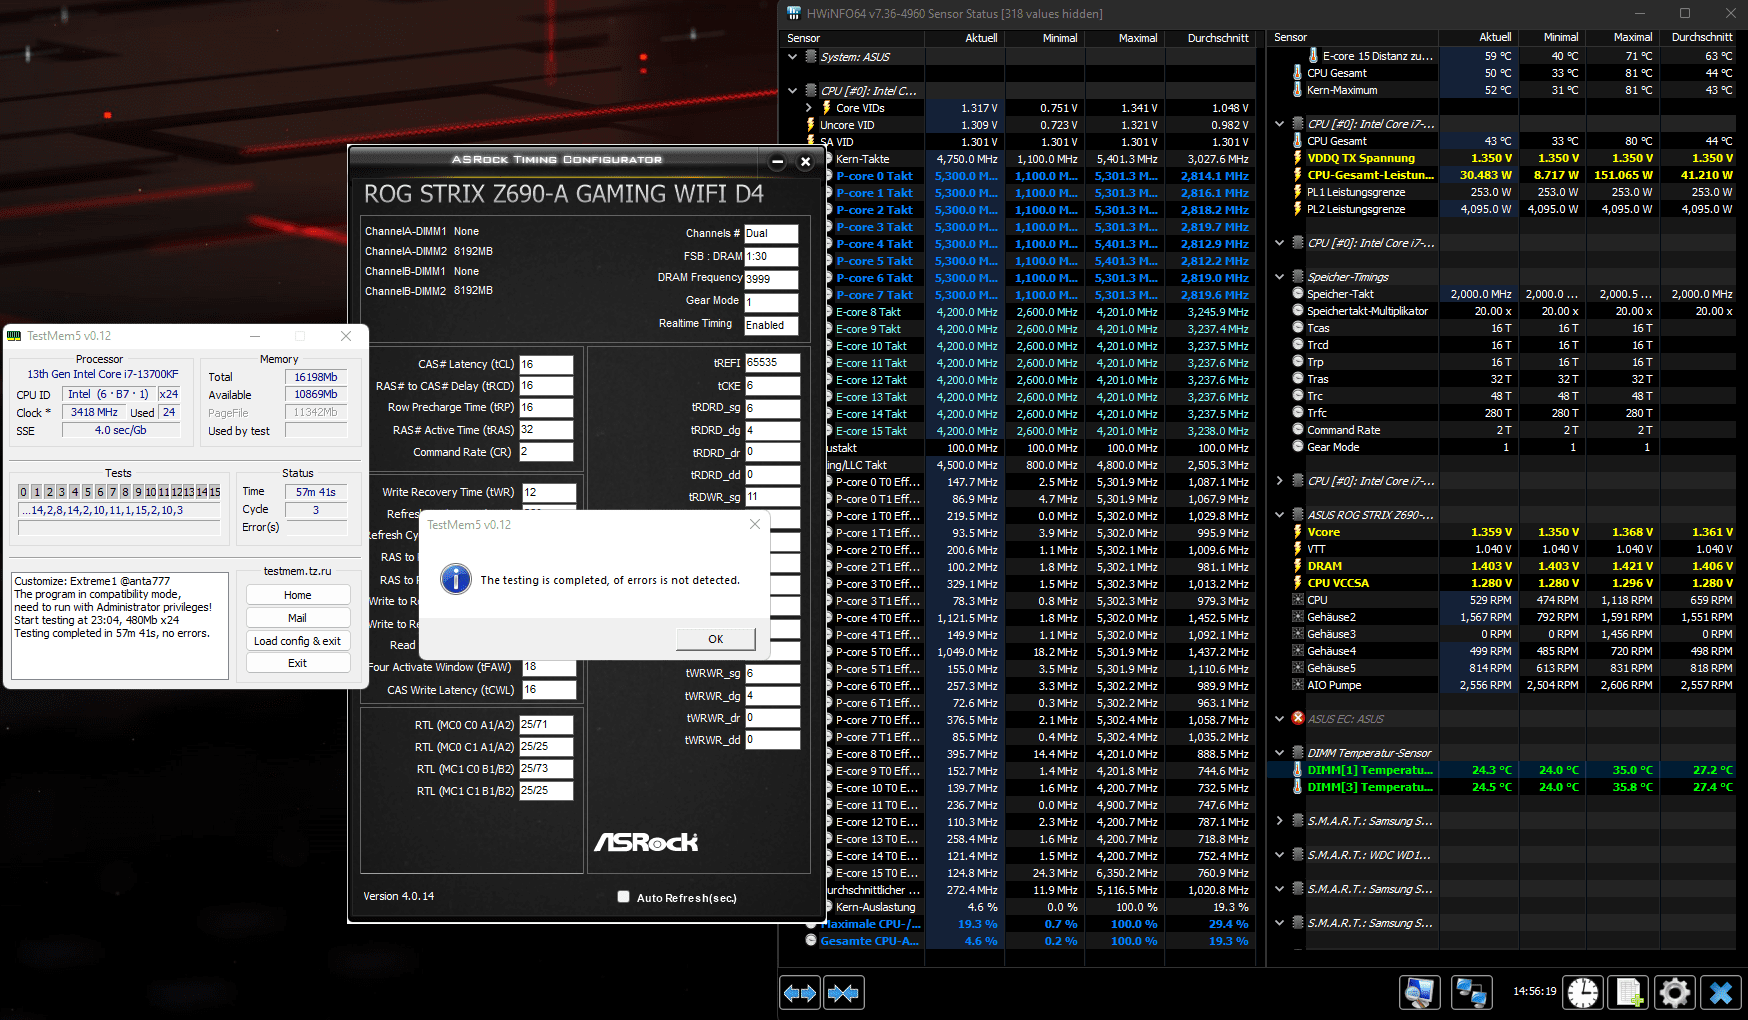Screen dimensions: 1748x1020
Task: Click the blue X close-sensors icon
Action: [1721, 992]
